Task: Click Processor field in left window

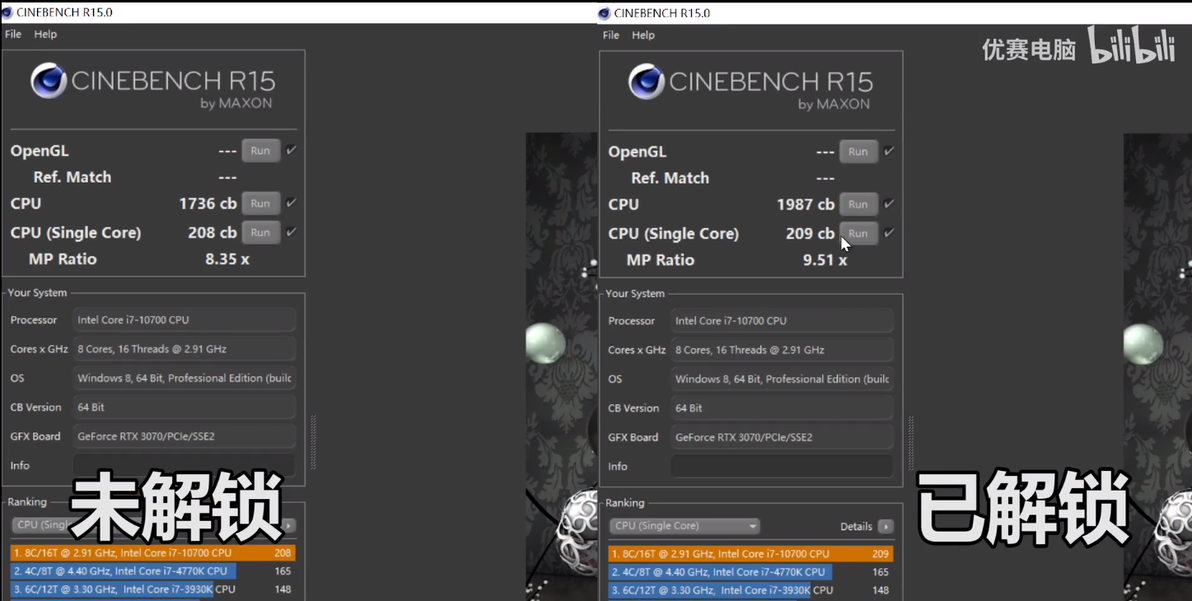Action: (184, 320)
